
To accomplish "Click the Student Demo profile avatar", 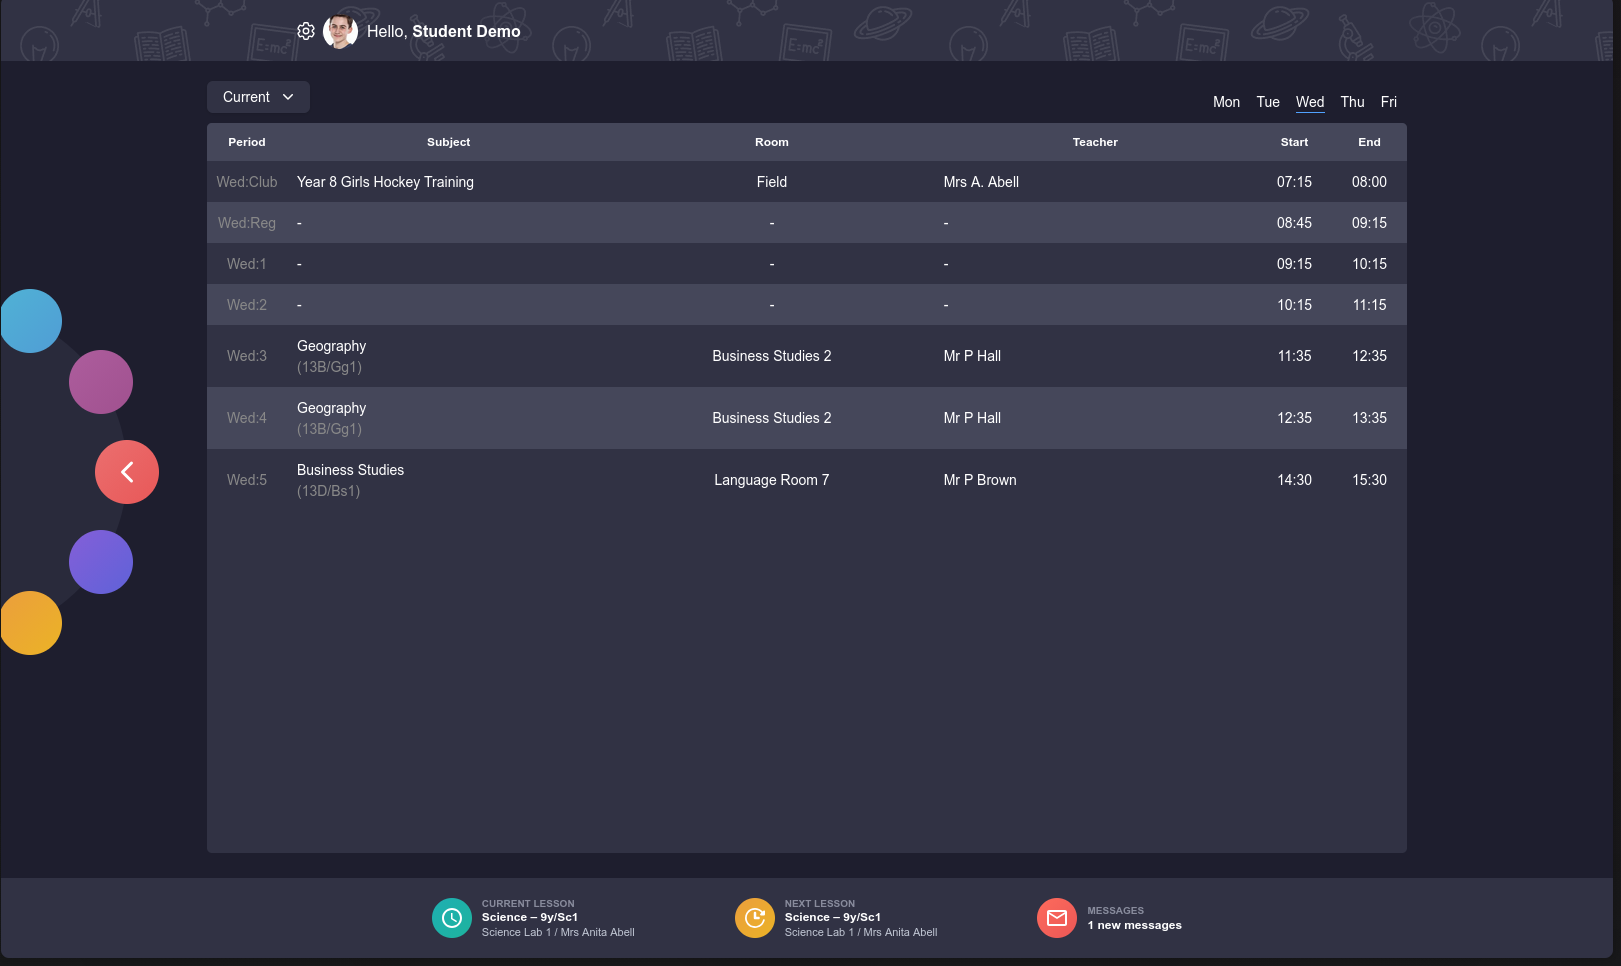I will 340,31.
